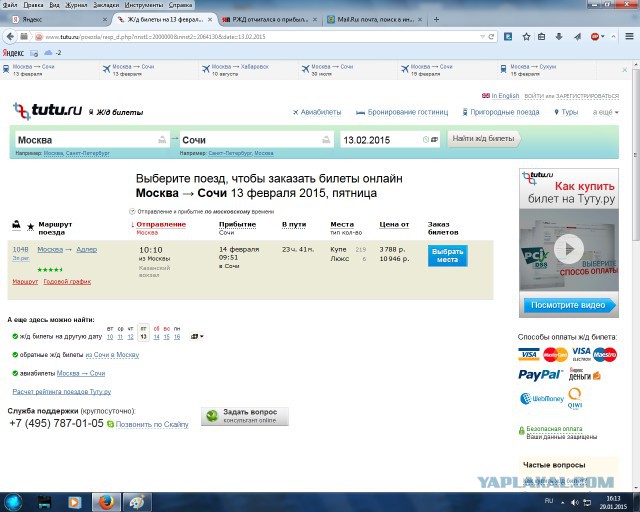Click the Yandex logo in bookmarks bar
Image resolution: width=640 pixels, height=512 pixels.
click(13, 53)
